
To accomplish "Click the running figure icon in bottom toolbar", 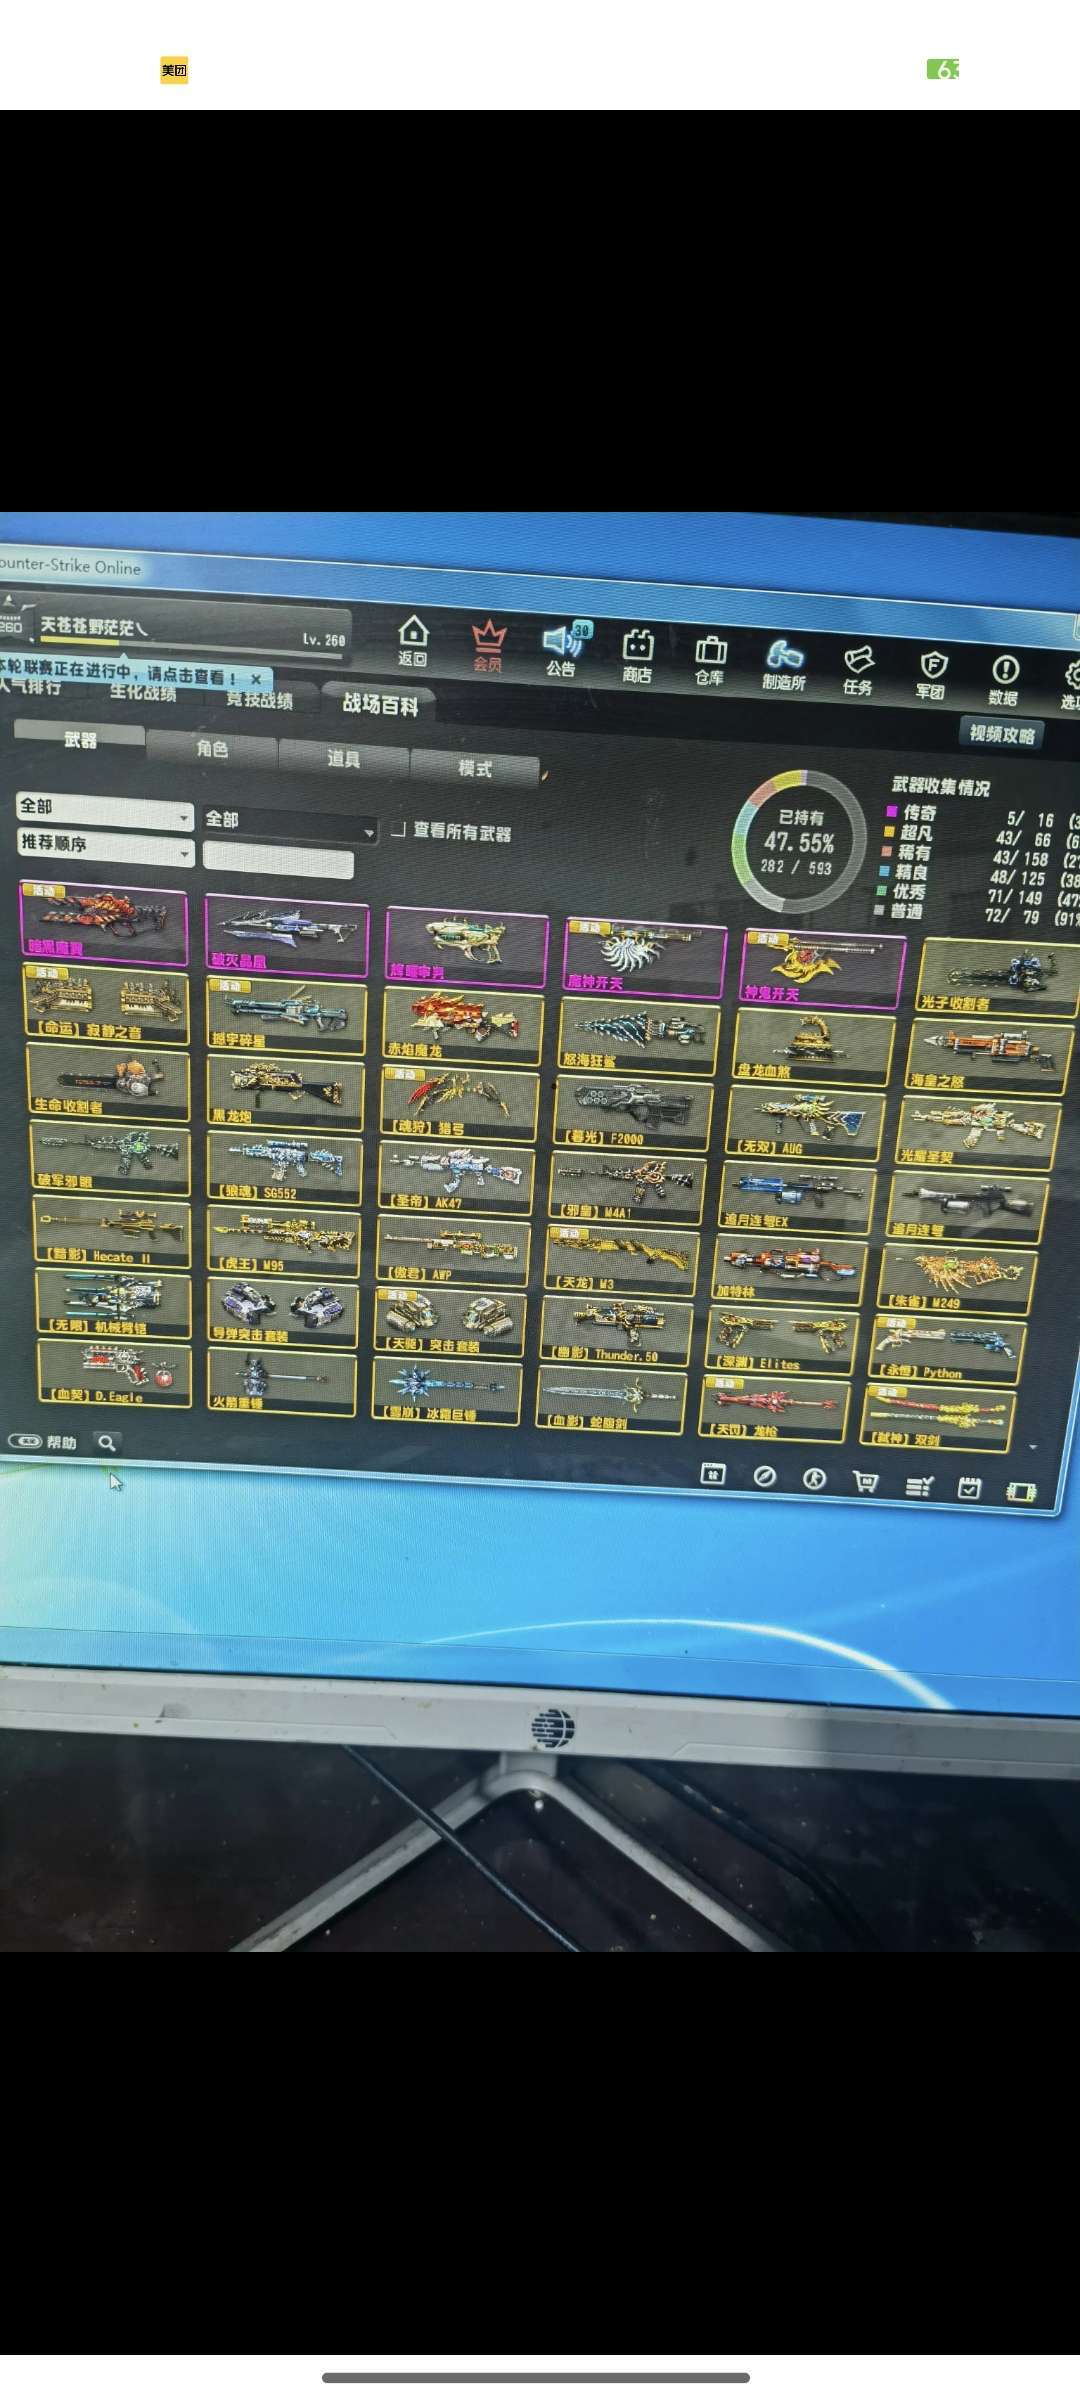I will click(815, 1479).
